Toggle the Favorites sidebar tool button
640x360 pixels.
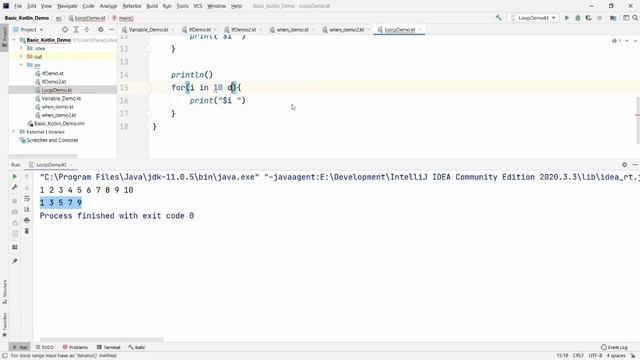(4, 325)
